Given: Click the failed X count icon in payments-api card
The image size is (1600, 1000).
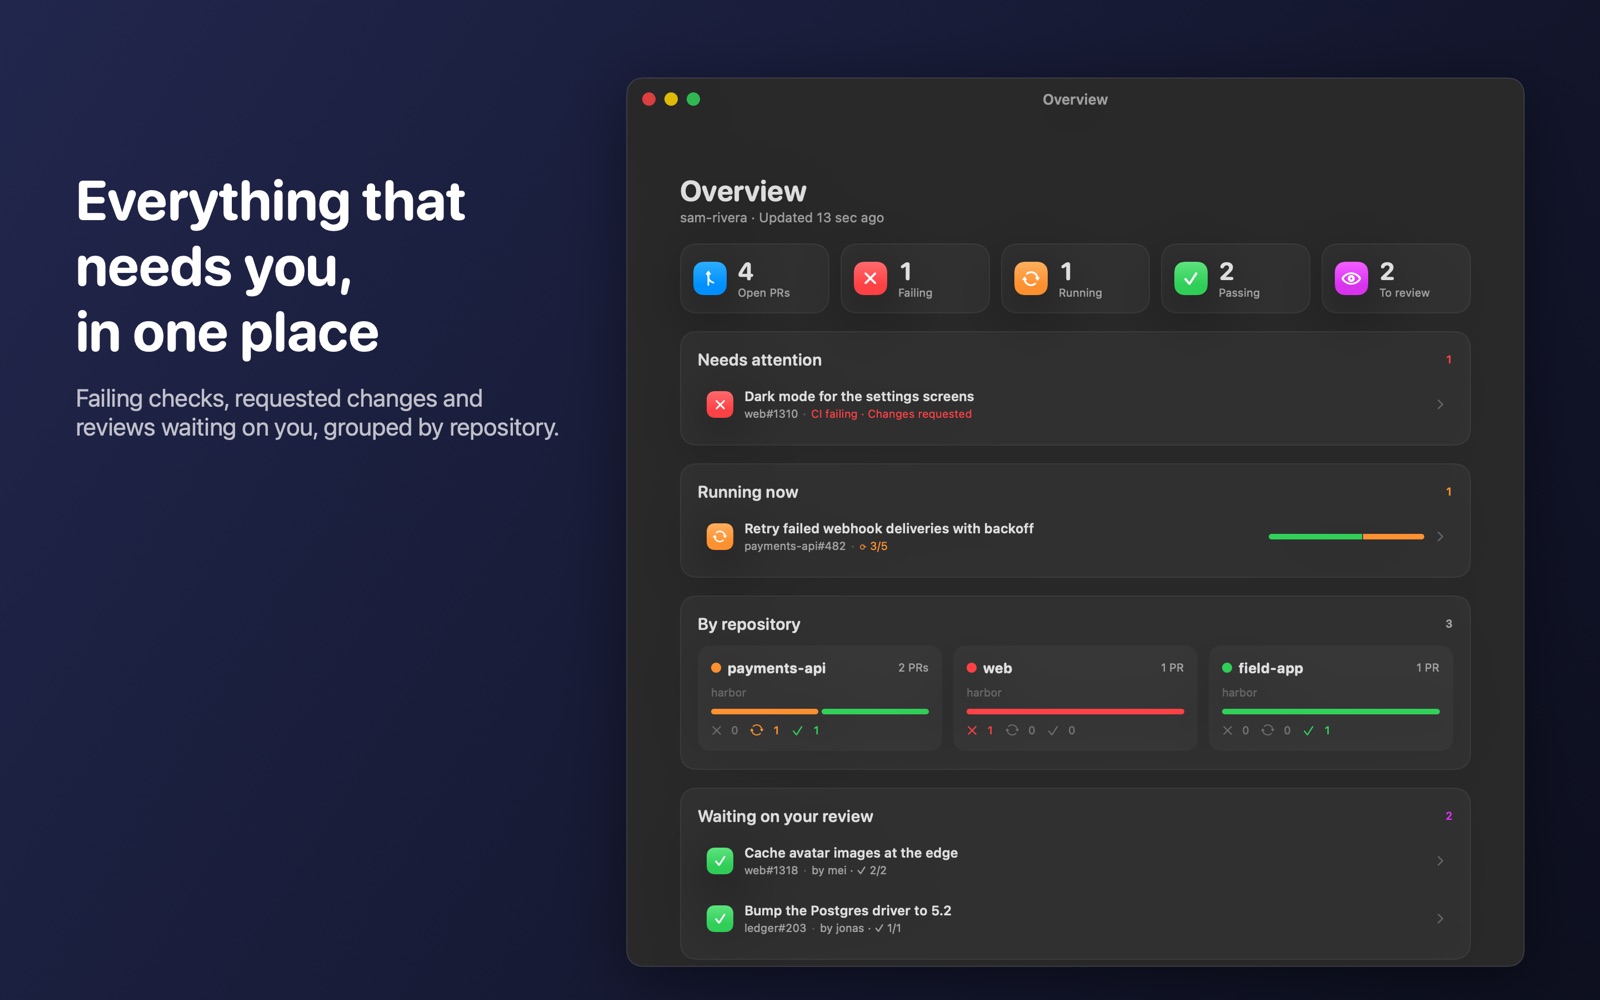Looking at the screenshot, I should point(717,731).
